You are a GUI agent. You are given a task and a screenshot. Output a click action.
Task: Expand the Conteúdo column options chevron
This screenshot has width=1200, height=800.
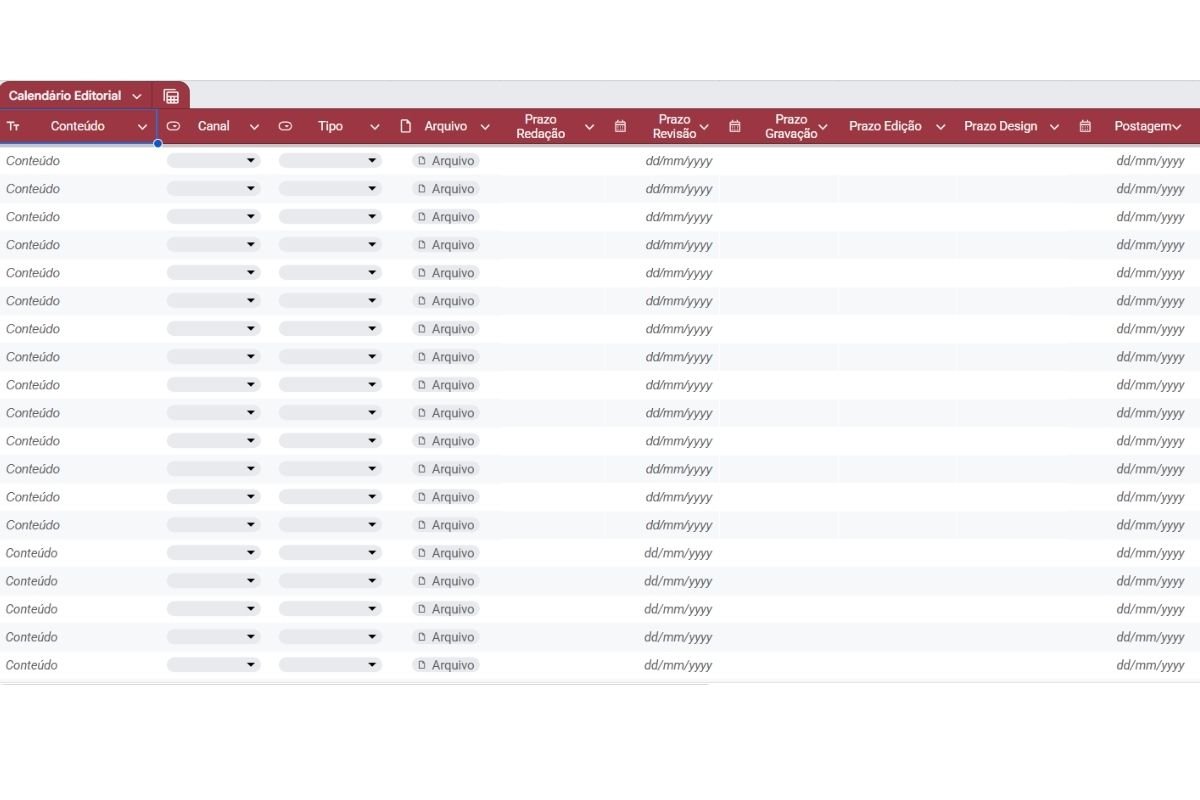(142, 127)
